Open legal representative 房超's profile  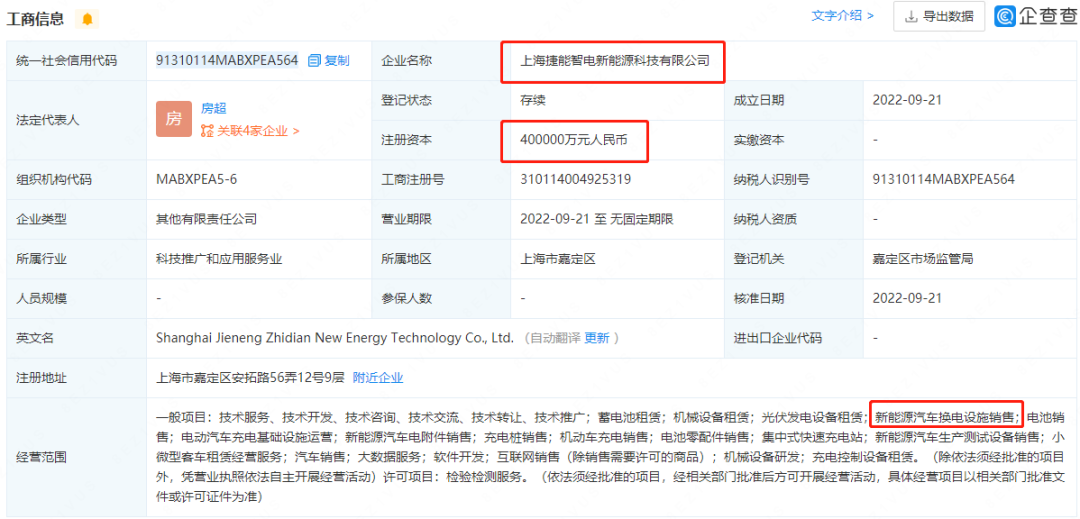point(214,108)
